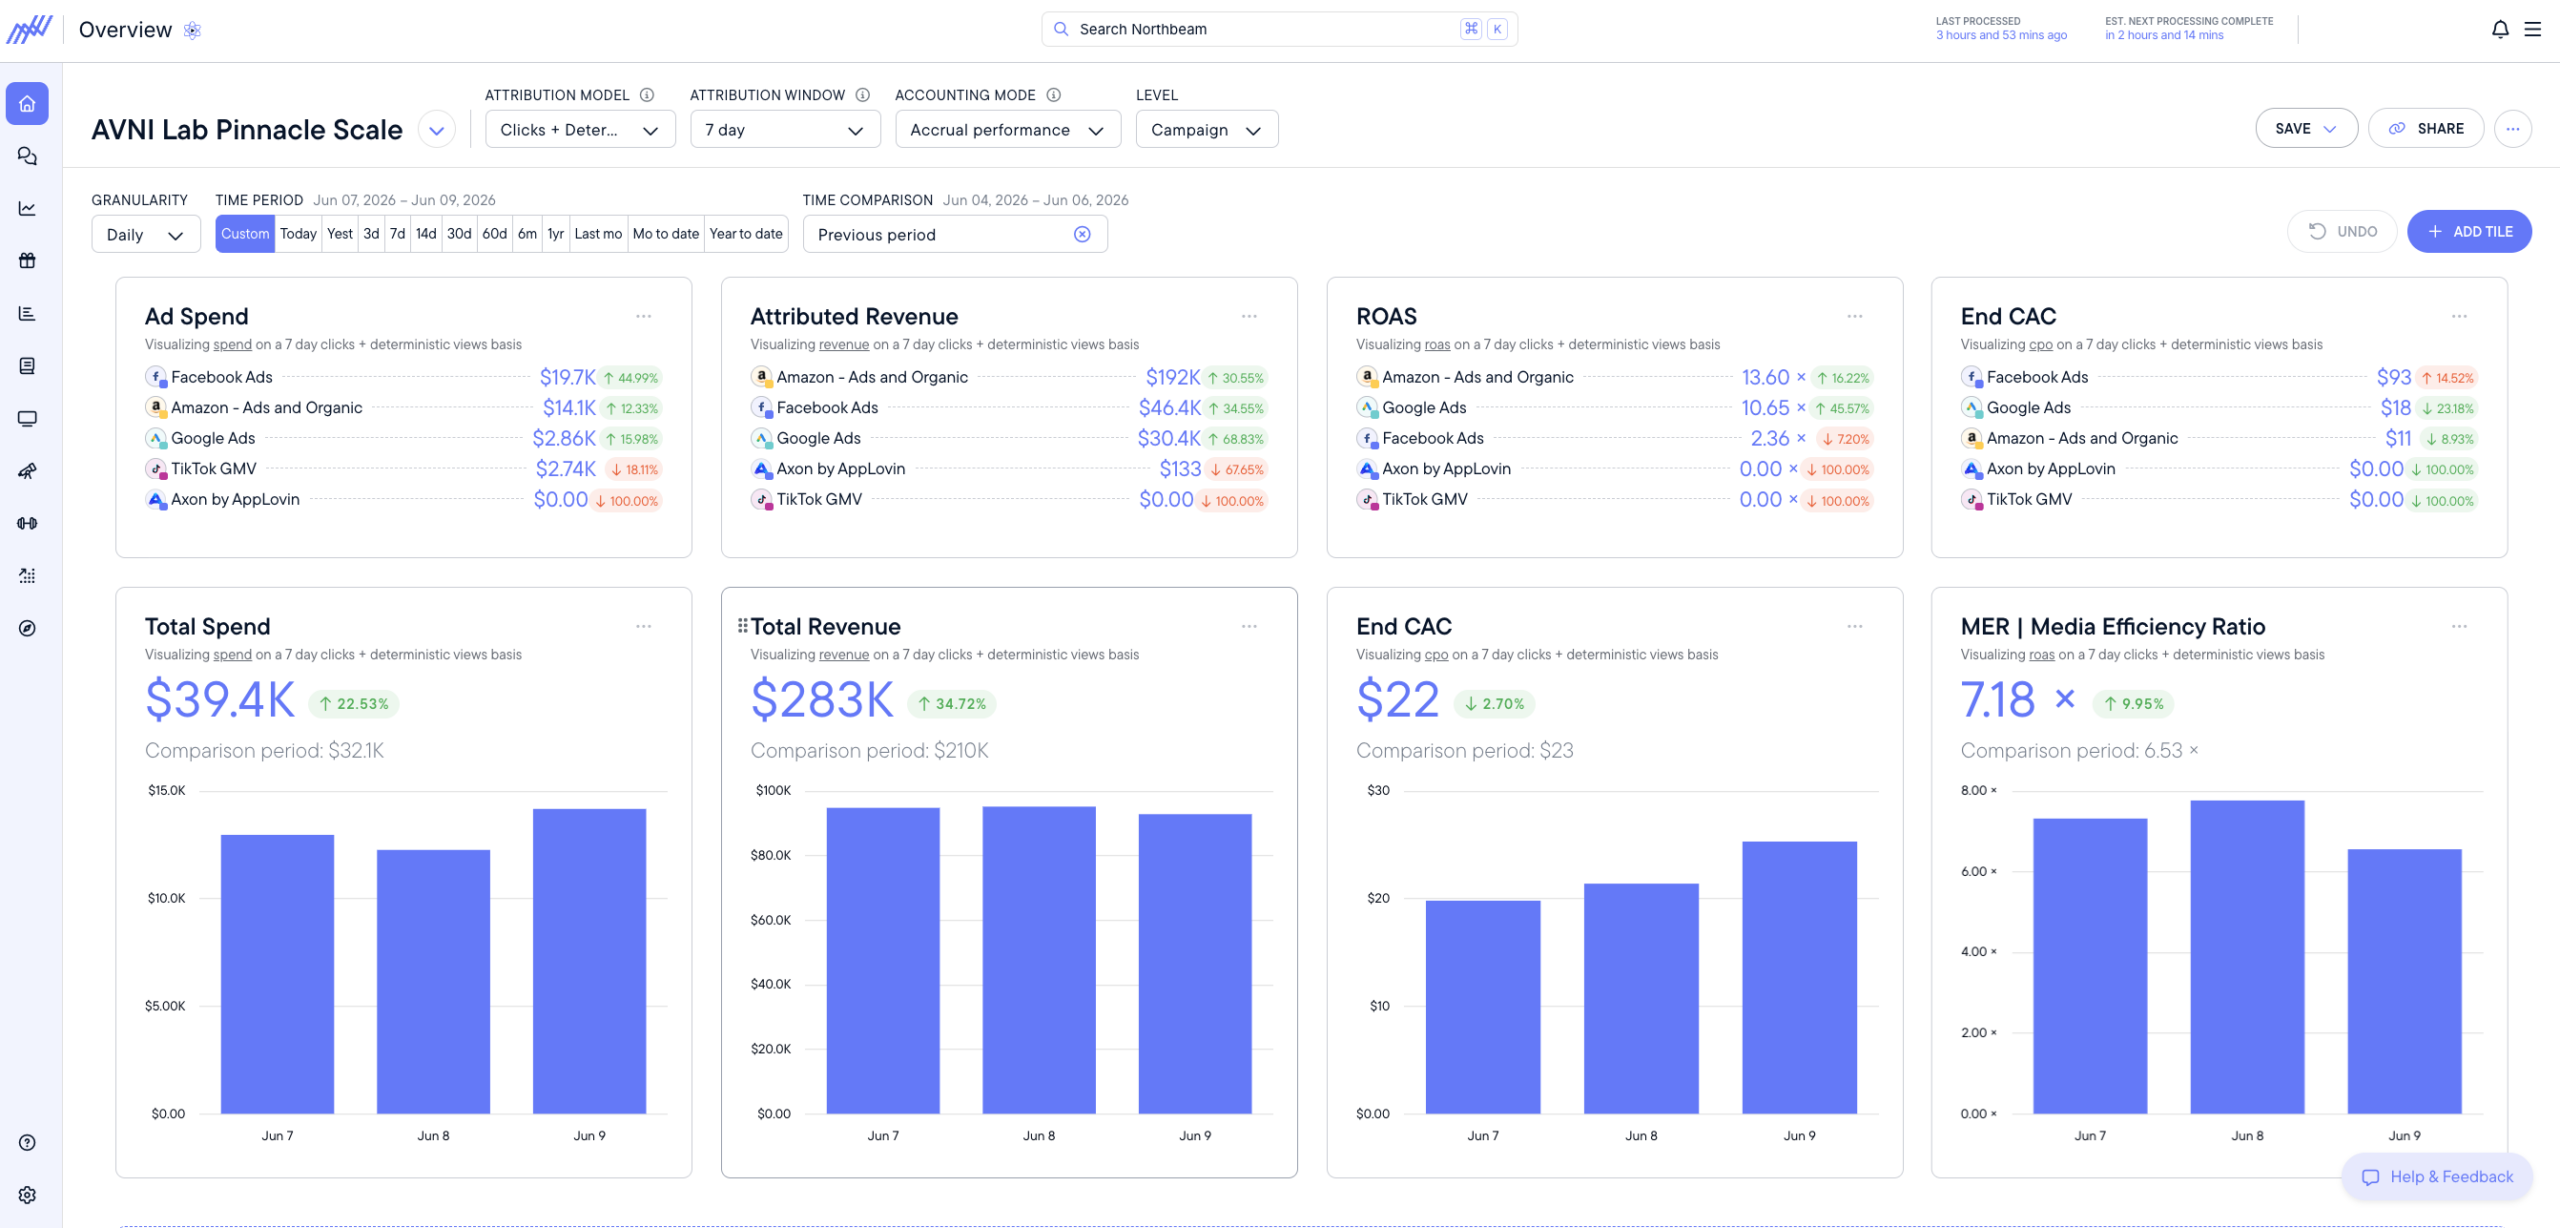
Task: Click the Northbeam logo icon
Action: point(29,29)
